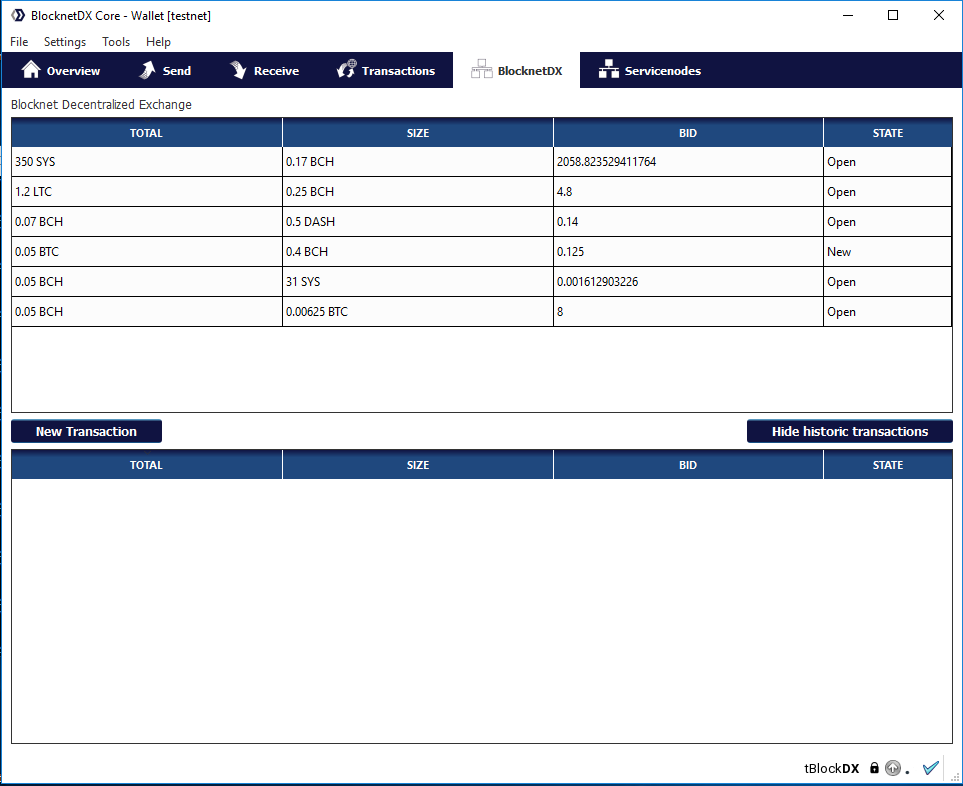Image resolution: width=963 pixels, height=786 pixels.
Task: Sort upper table by BID column header
Action: (x=688, y=133)
